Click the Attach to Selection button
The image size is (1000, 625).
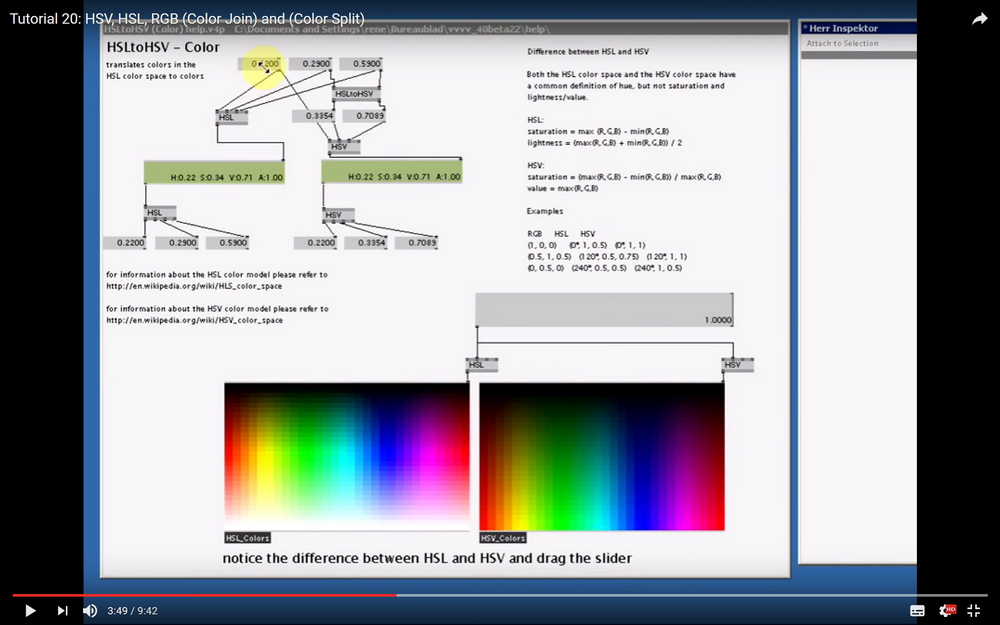[x=844, y=43]
